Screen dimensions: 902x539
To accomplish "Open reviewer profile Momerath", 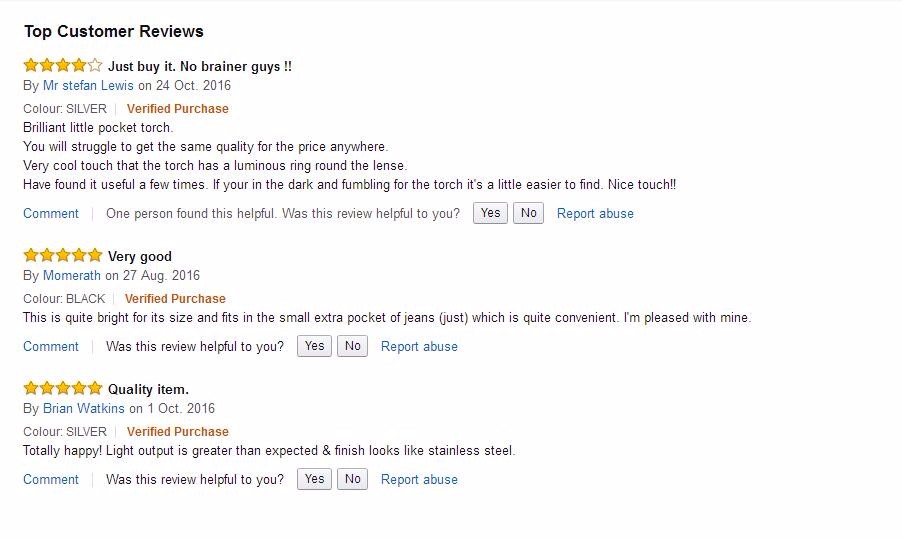I will [x=72, y=276].
